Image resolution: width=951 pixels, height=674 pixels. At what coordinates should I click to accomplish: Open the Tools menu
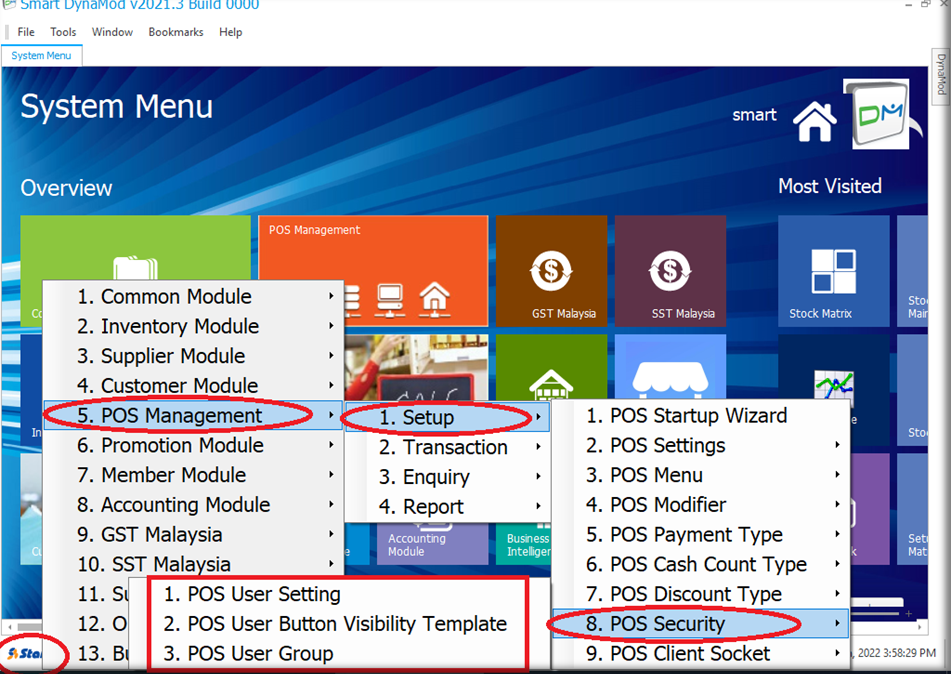tap(63, 32)
